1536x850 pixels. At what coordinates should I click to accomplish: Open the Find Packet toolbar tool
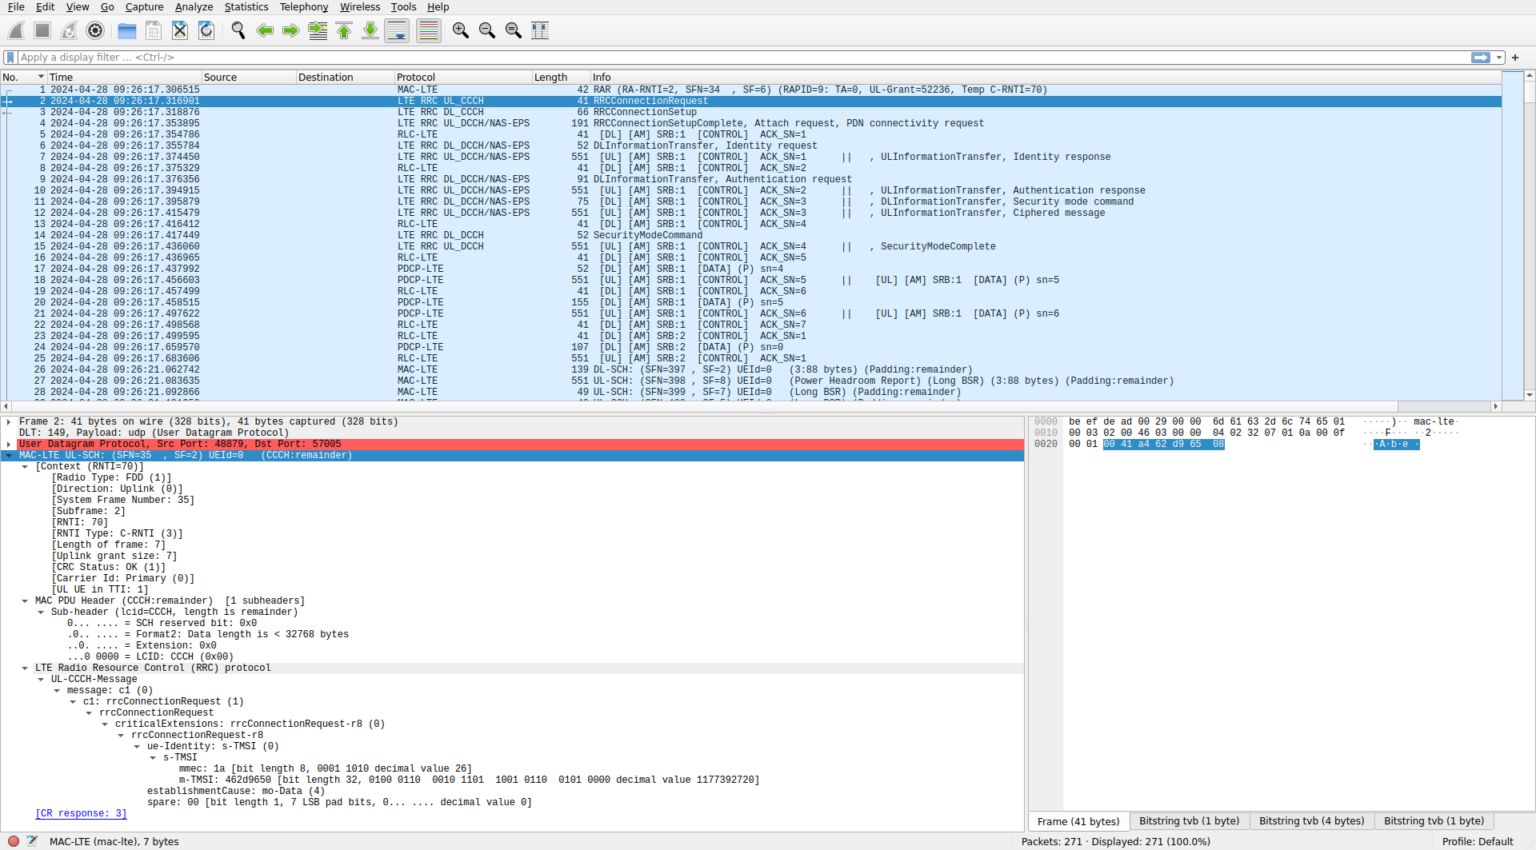[239, 30]
